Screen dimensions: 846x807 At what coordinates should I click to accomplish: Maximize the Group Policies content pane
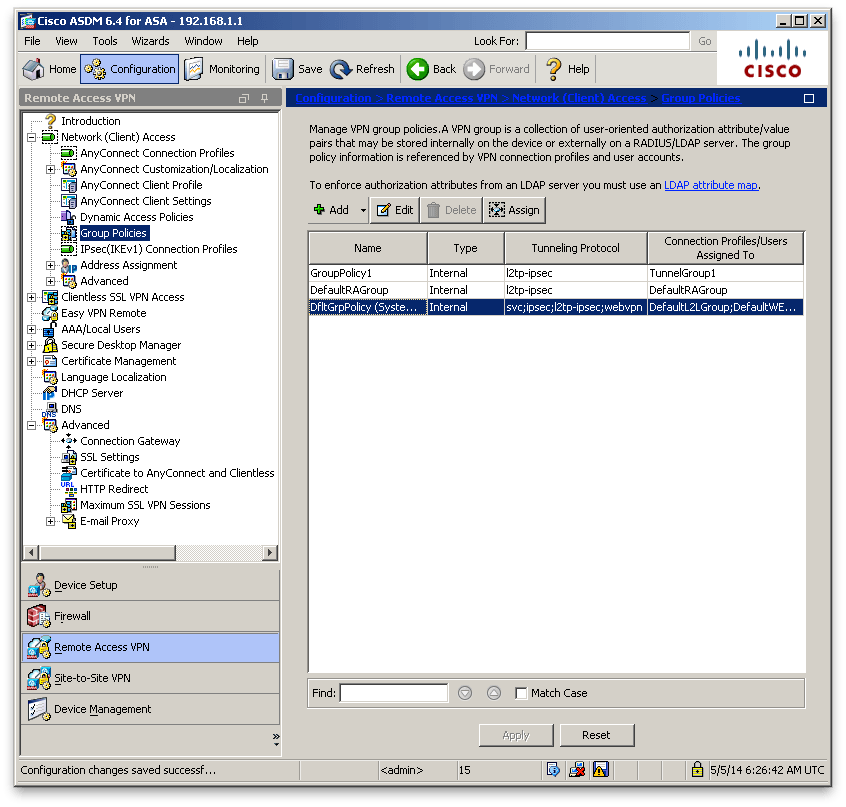pyautogui.click(x=809, y=98)
